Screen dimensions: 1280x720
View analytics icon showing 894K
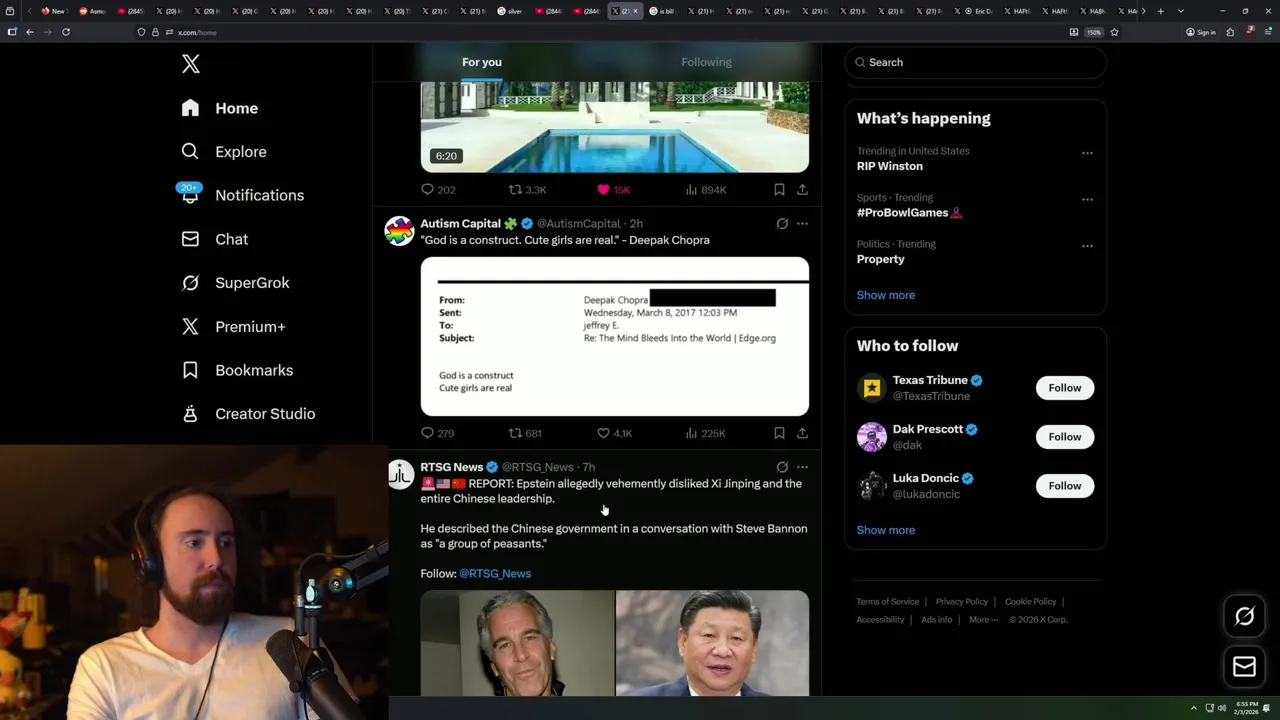pos(691,189)
